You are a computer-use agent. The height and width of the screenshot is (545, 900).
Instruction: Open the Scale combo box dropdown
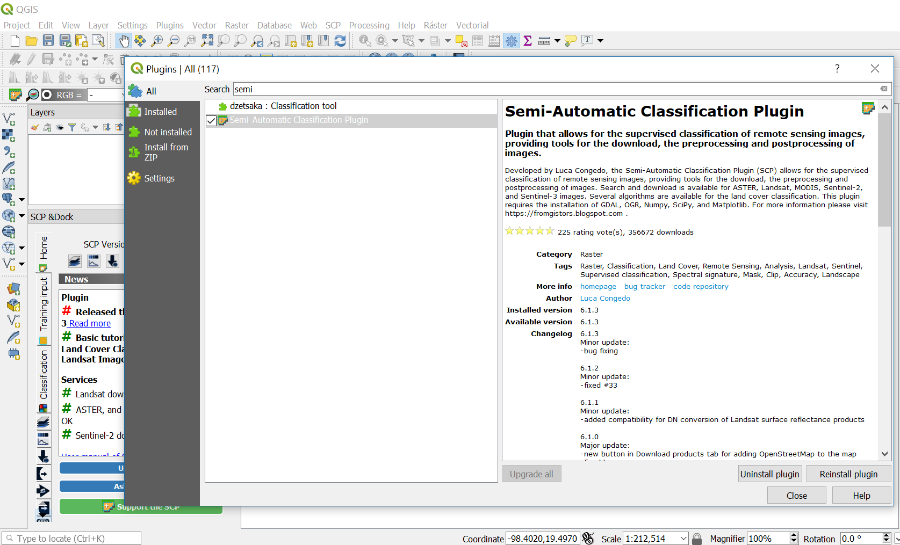pyautogui.click(x=683, y=538)
